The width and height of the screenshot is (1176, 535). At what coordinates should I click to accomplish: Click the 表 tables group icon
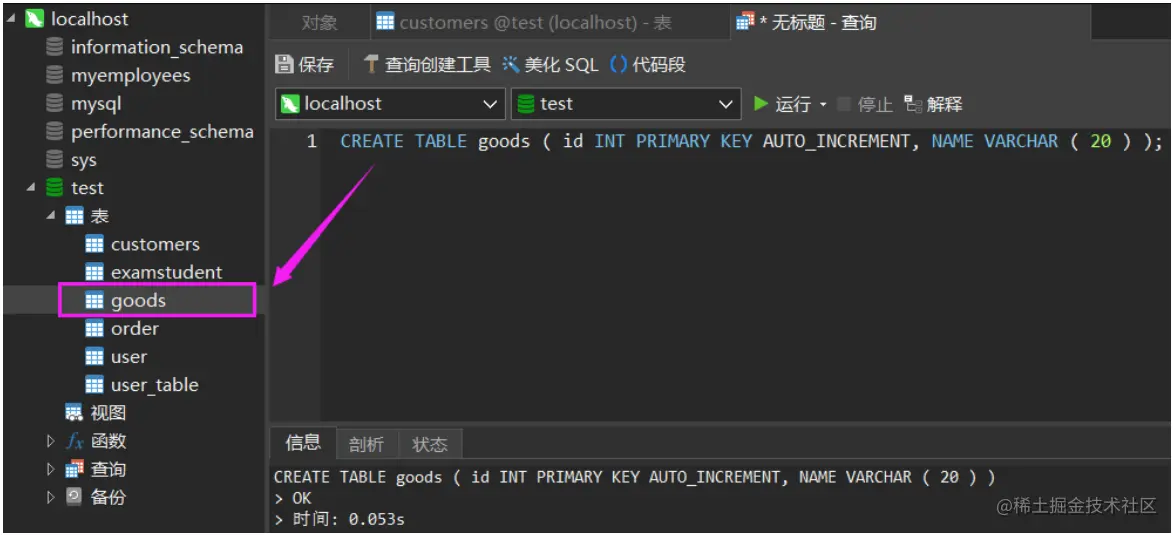point(74,216)
